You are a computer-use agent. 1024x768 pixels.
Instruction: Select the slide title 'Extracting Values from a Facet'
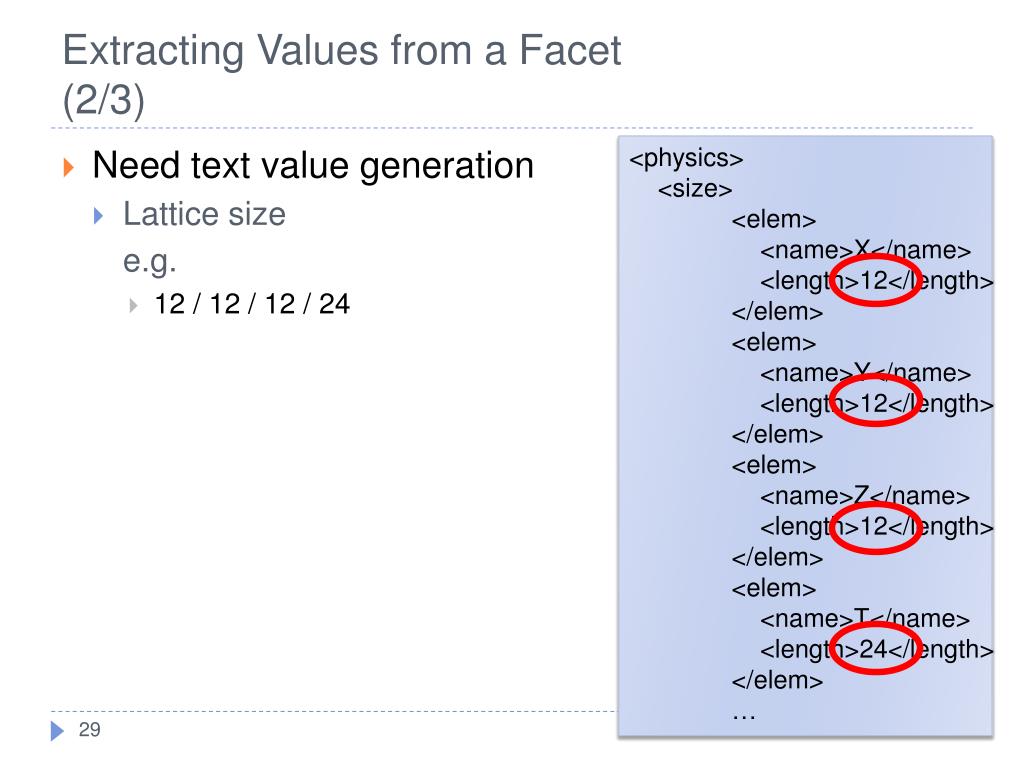pyautogui.click(x=342, y=51)
